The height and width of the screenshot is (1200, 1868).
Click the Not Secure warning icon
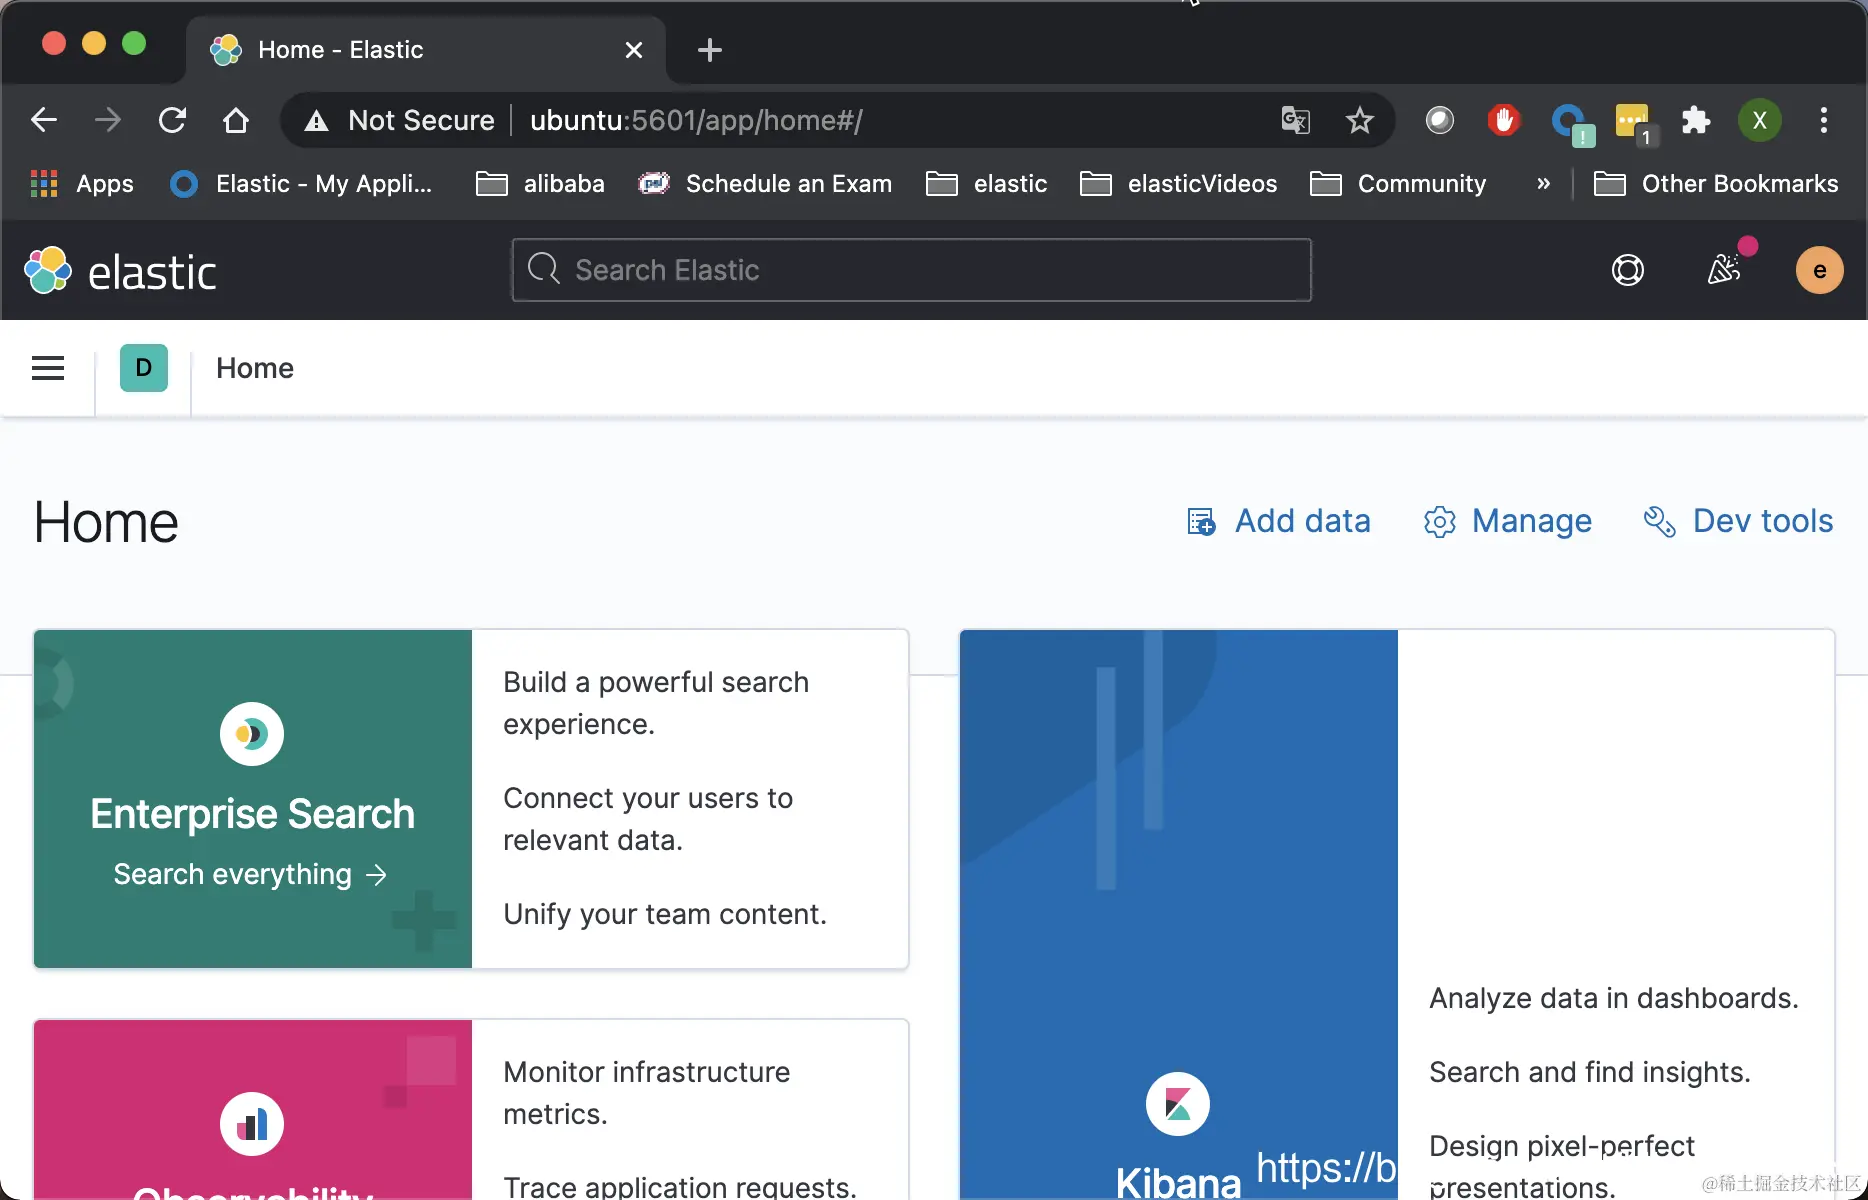[317, 121]
